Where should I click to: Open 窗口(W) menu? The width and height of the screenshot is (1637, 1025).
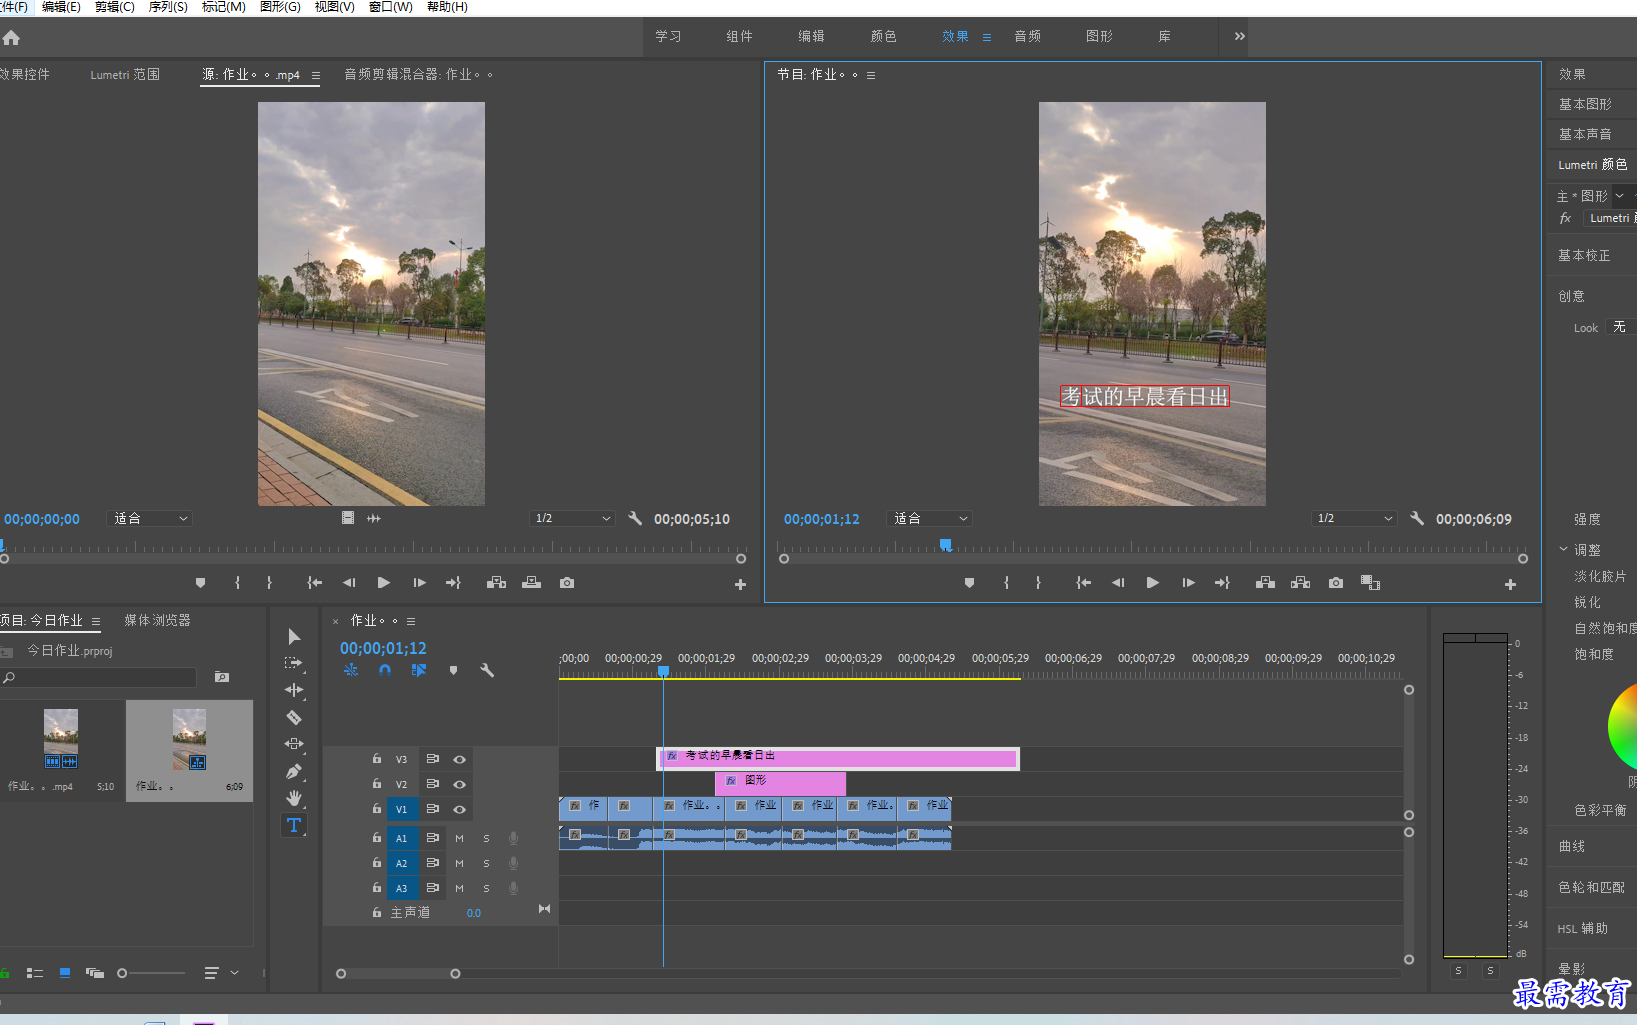coord(391,7)
